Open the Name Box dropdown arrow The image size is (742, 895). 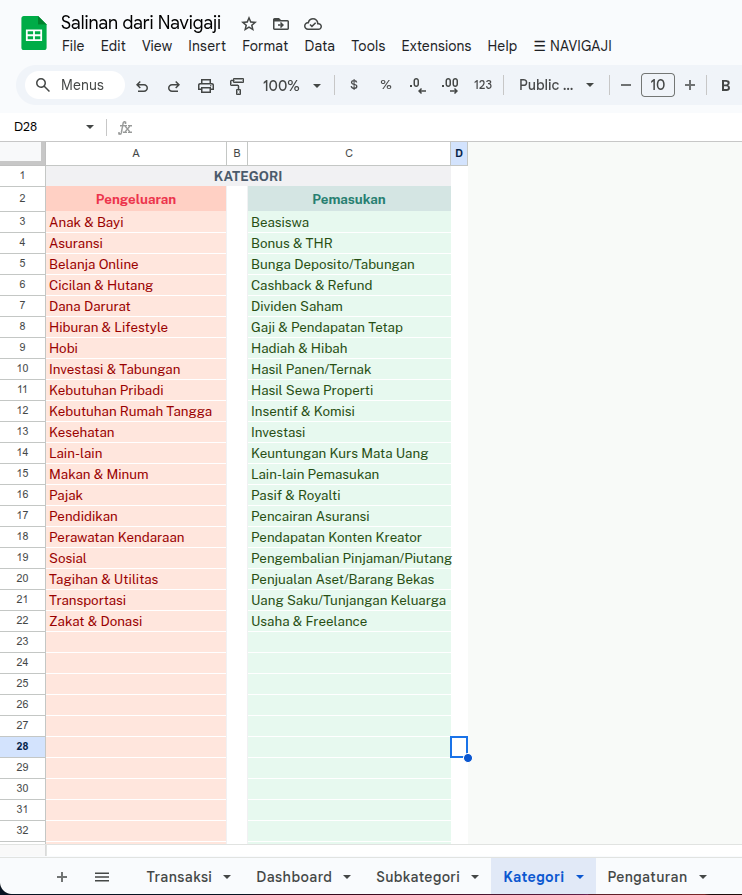click(90, 127)
